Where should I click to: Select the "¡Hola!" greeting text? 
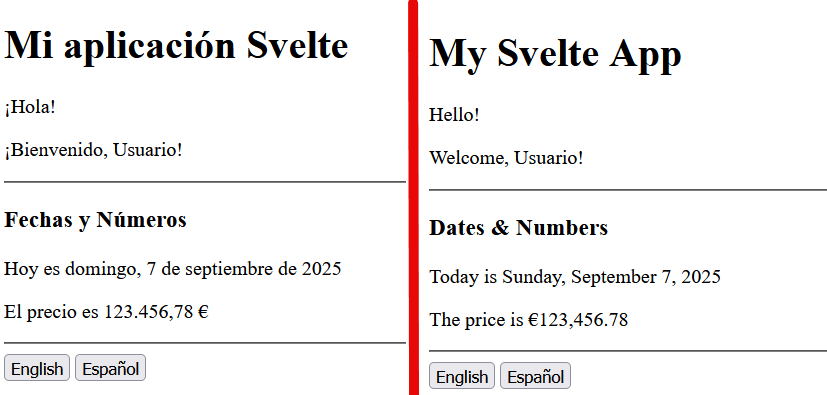tap(30, 107)
